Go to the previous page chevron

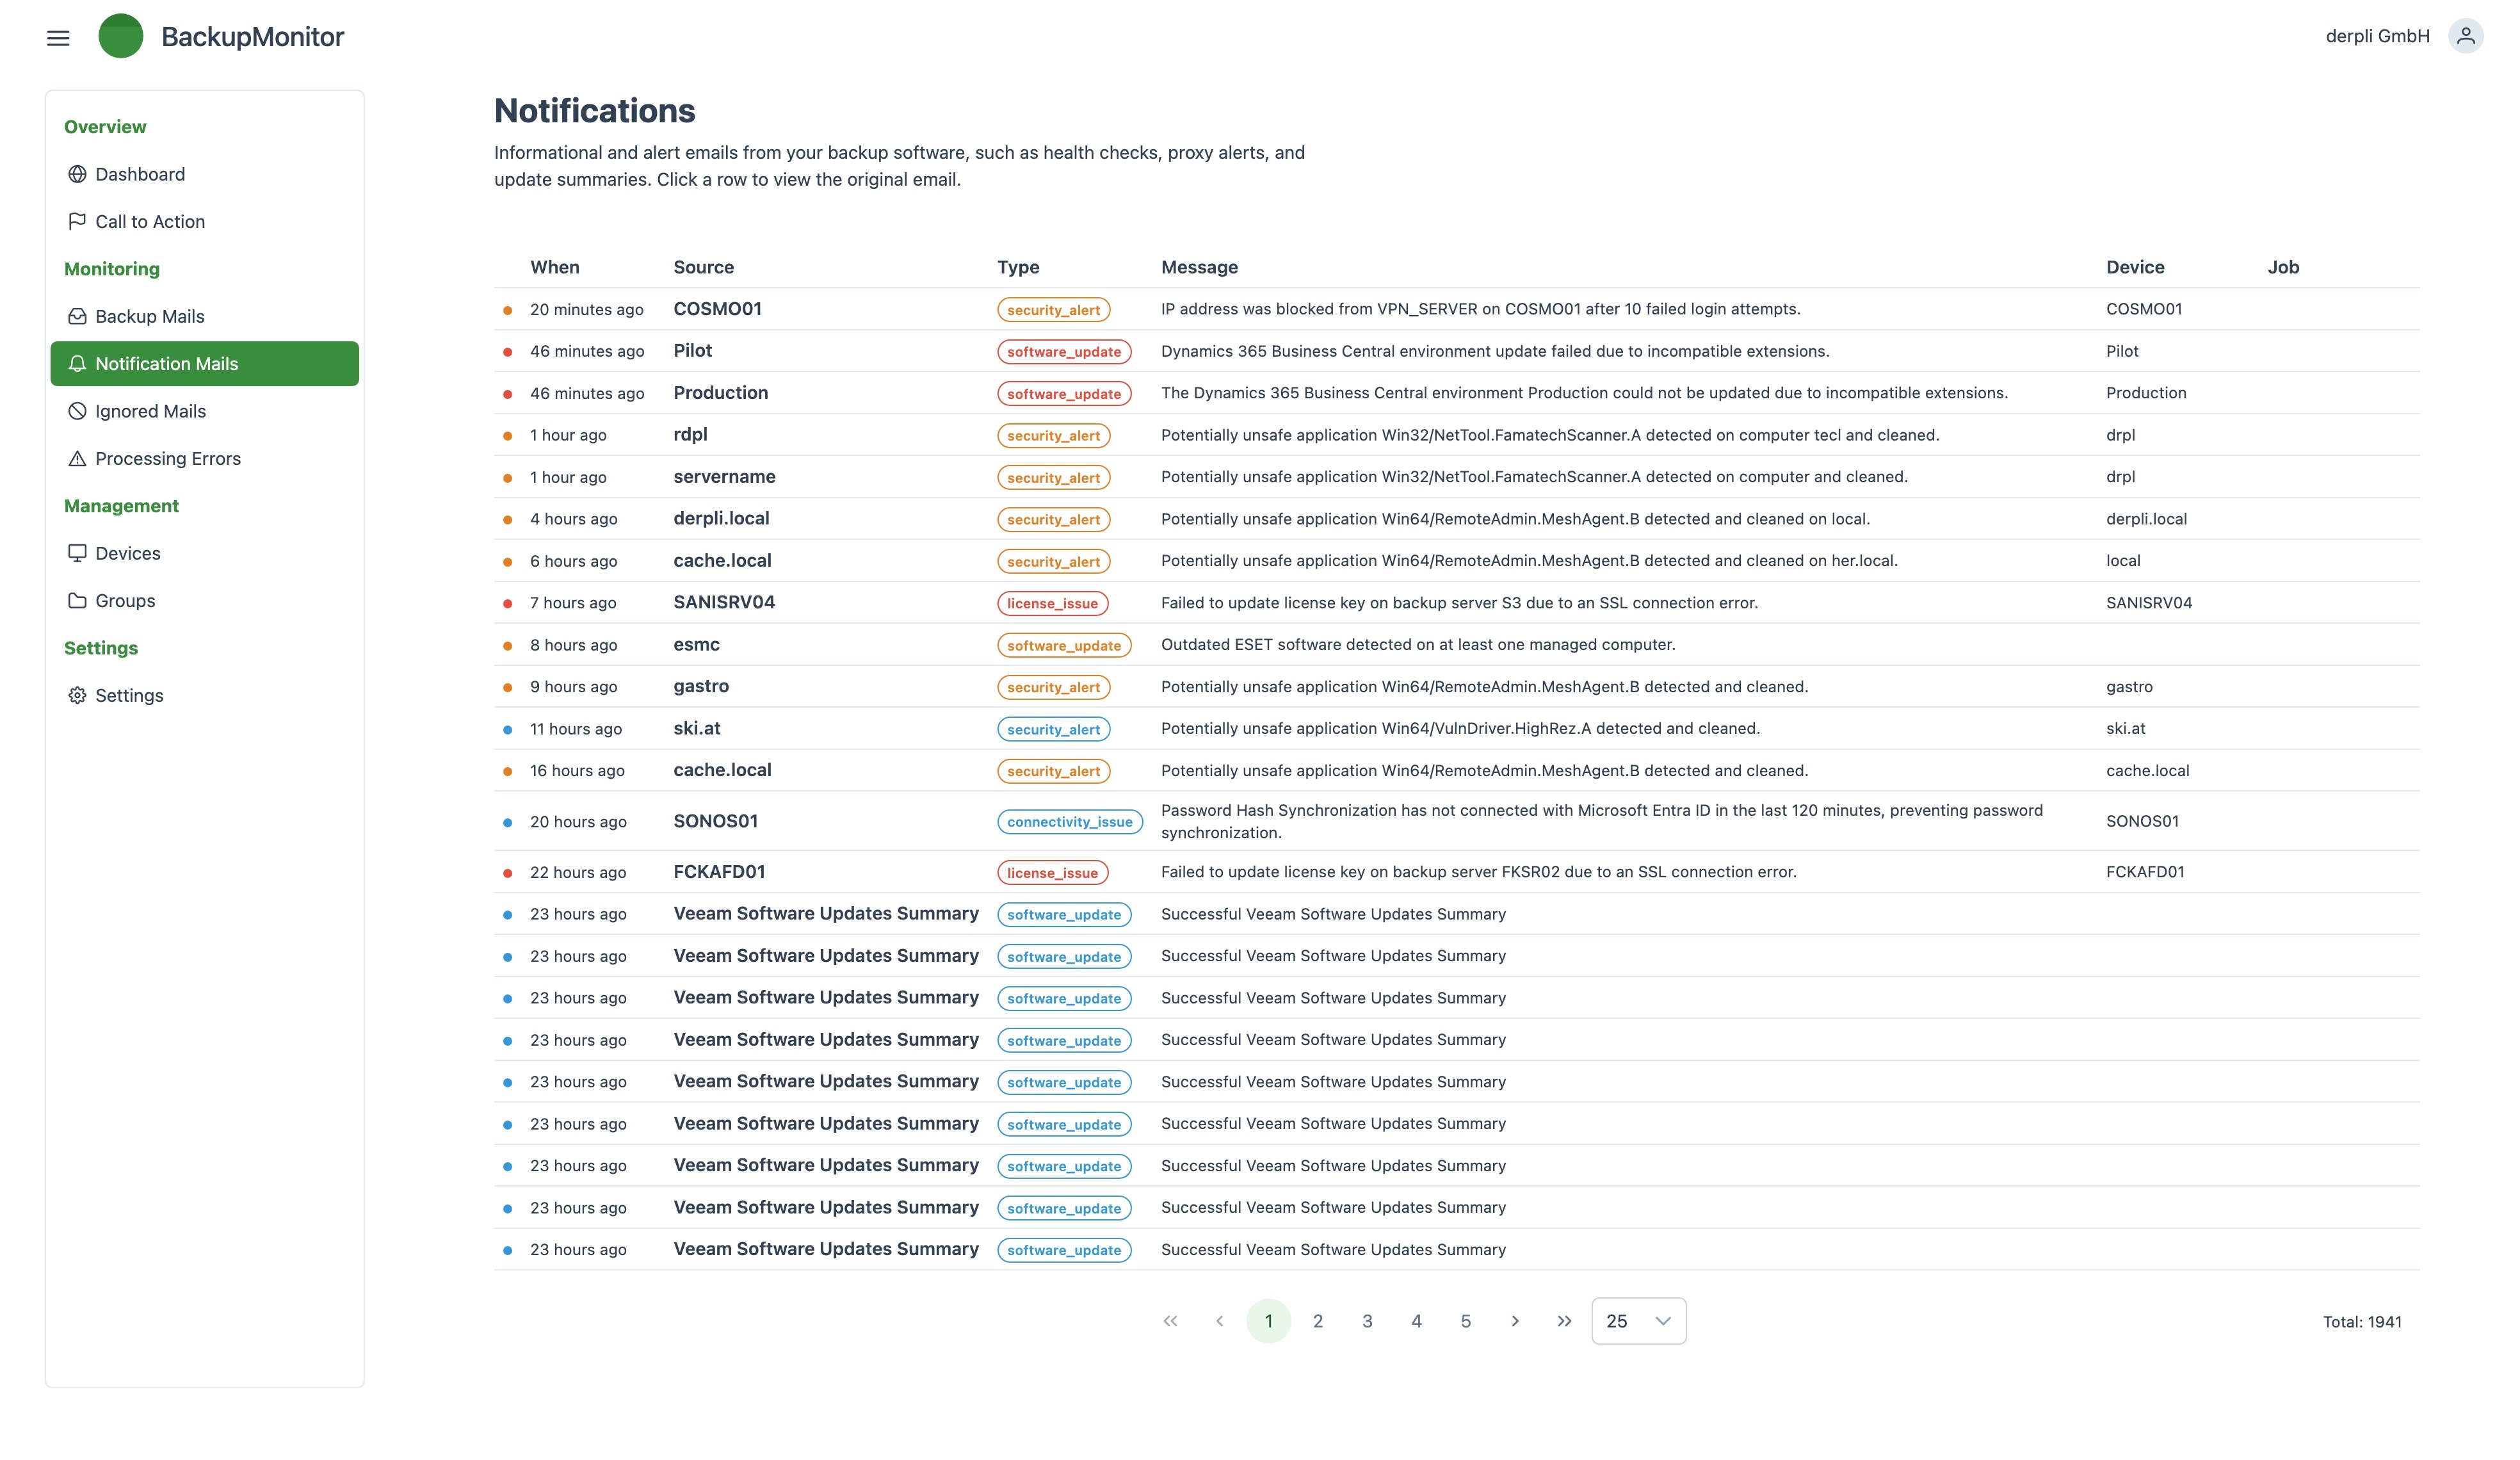pos(1219,1321)
